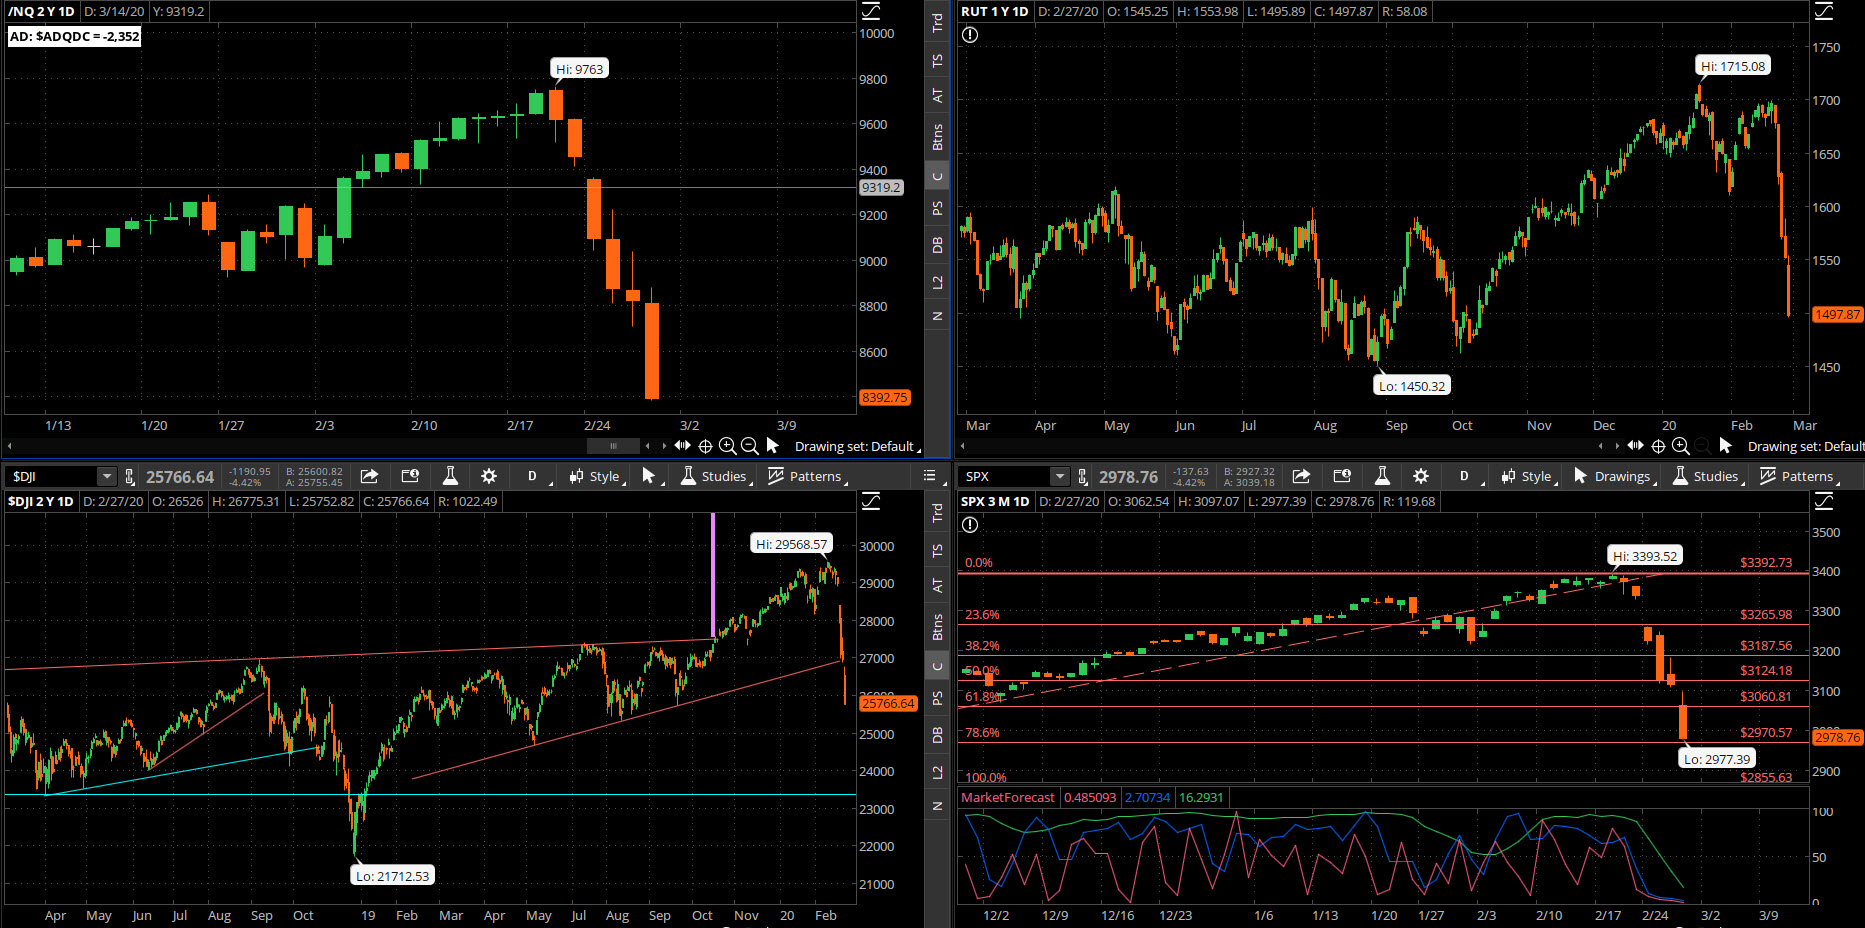Viewport: 1865px width, 928px height.
Task: Toggle N news side panel on /NQ chart
Action: tap(938, 316)
